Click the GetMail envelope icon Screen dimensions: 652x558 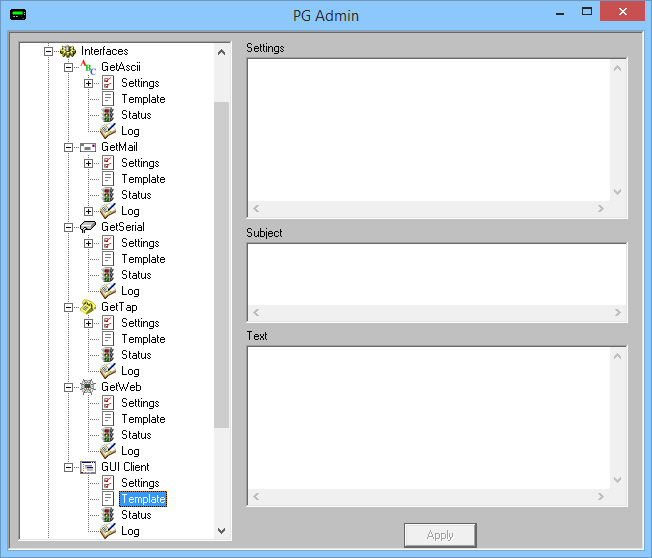click(88, 147)
